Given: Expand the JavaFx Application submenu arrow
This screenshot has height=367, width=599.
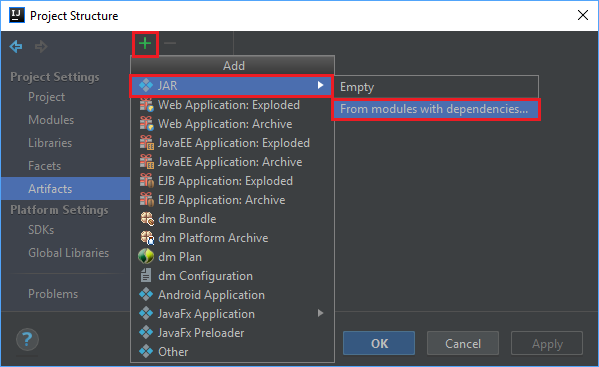Looking at the screenshot, I should click(321, 314).
